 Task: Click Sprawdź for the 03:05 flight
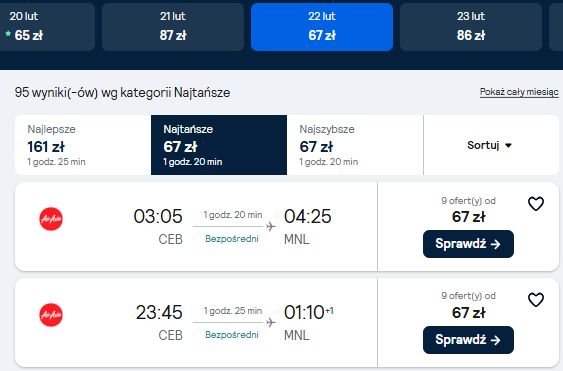(468, 244)
